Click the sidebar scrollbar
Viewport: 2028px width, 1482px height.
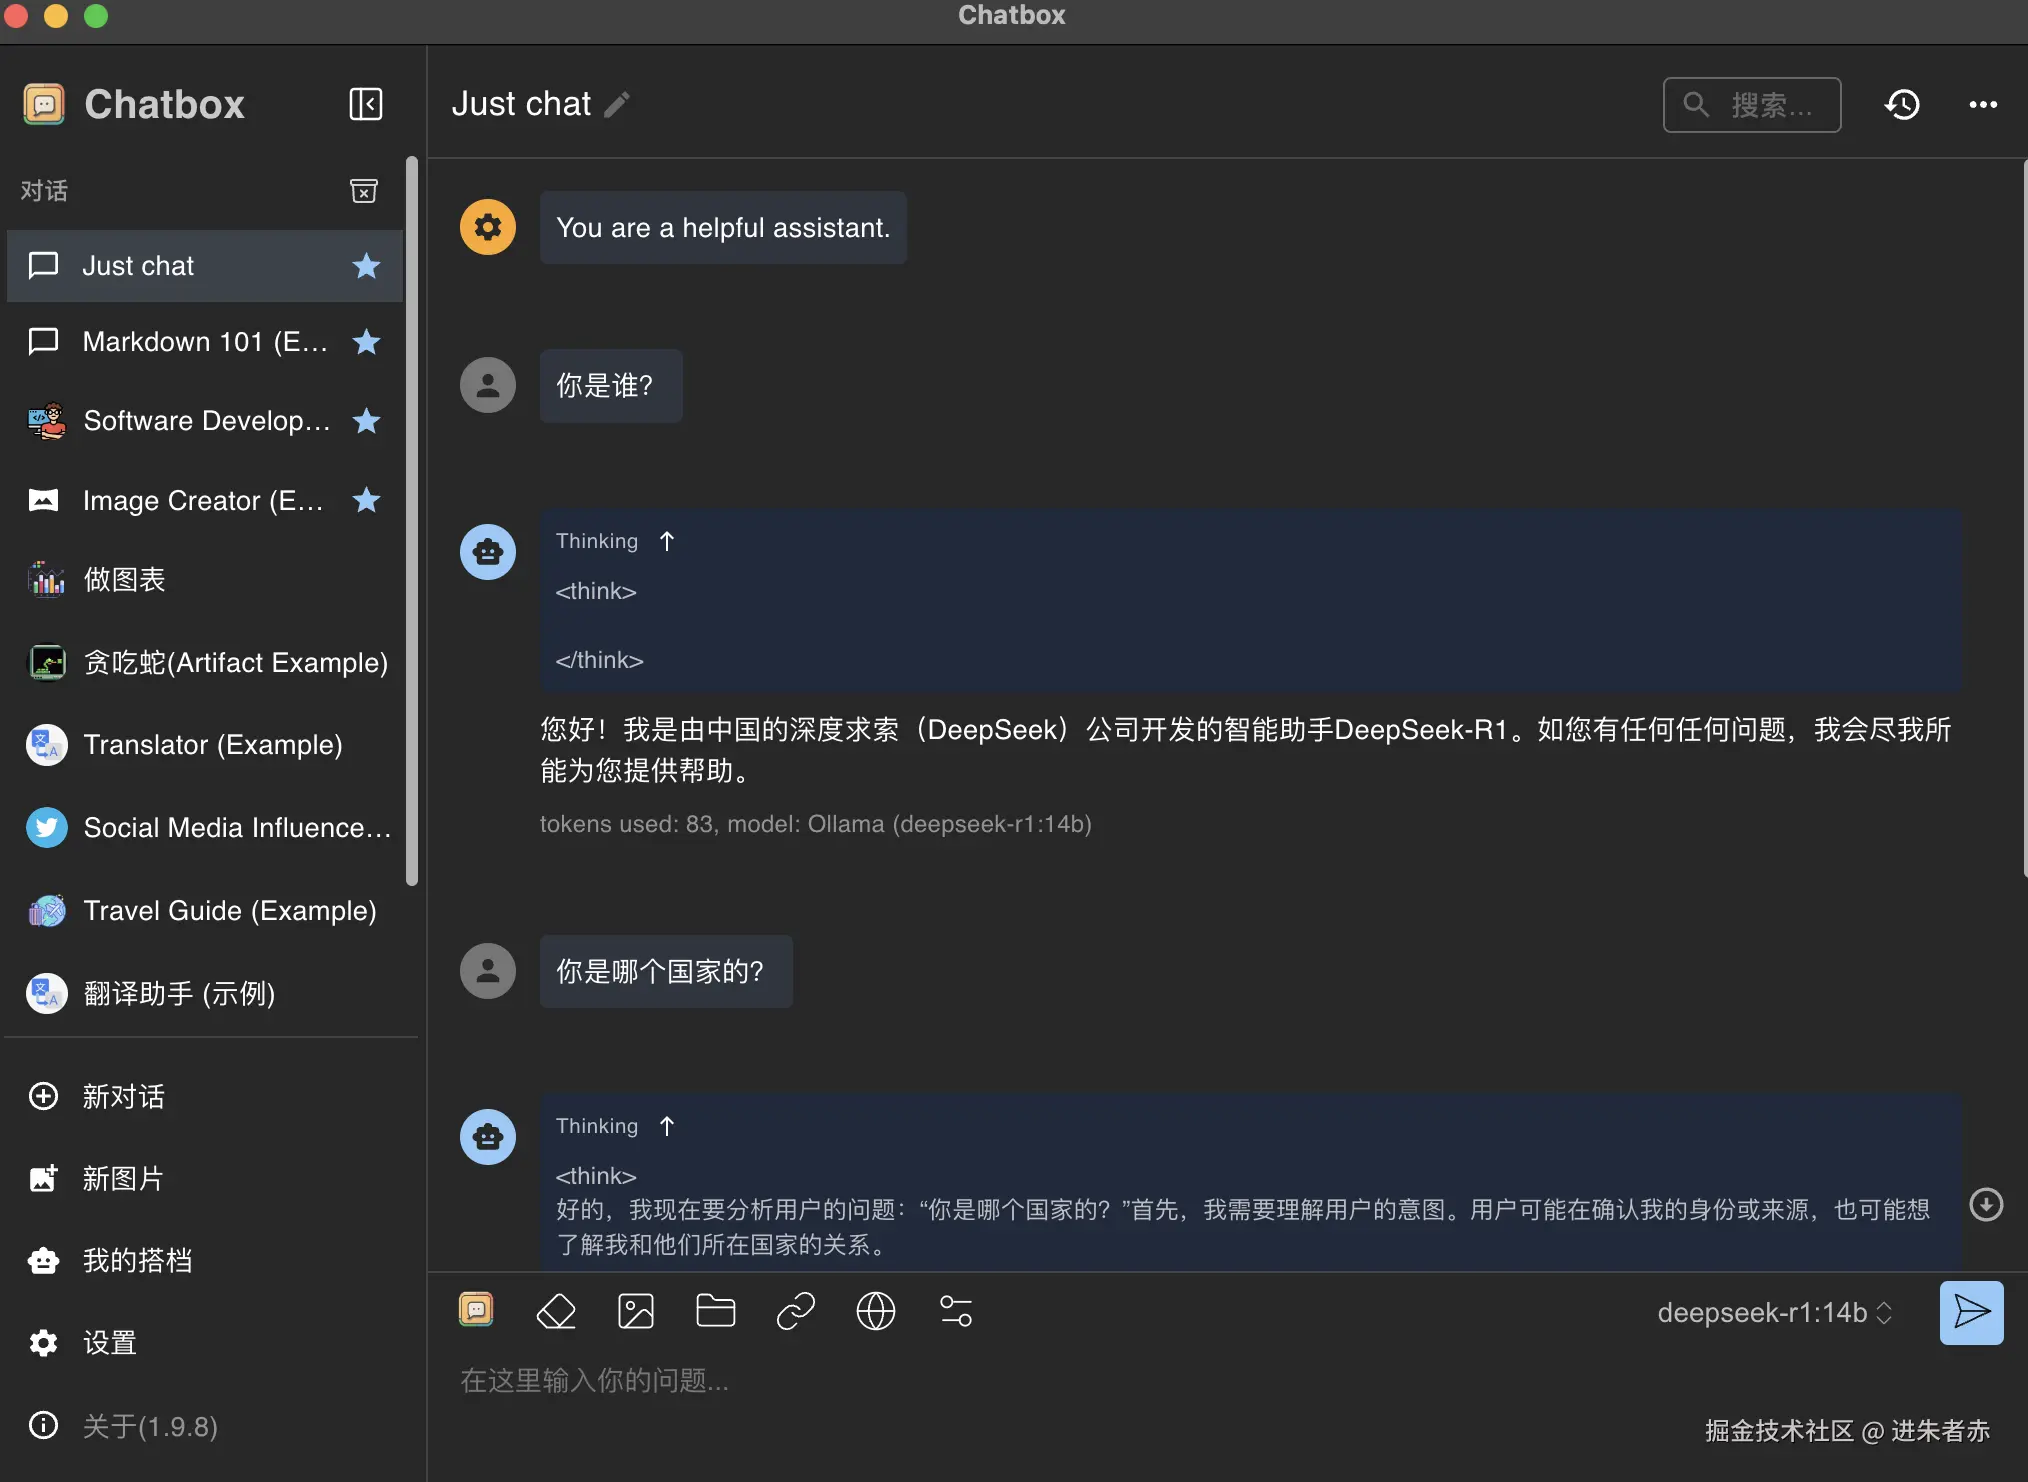pyautogui.click(x=411, y=520)
